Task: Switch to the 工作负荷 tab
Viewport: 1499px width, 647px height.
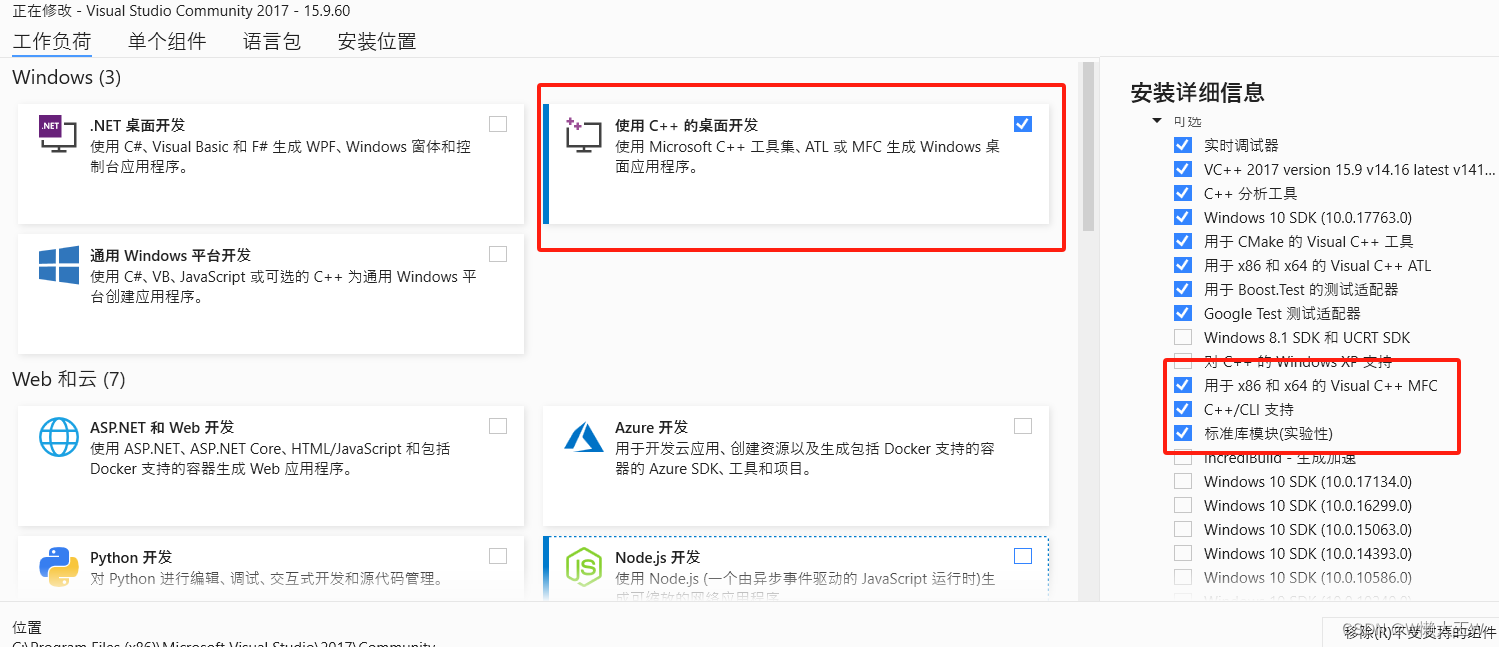Action: (52, 42)
